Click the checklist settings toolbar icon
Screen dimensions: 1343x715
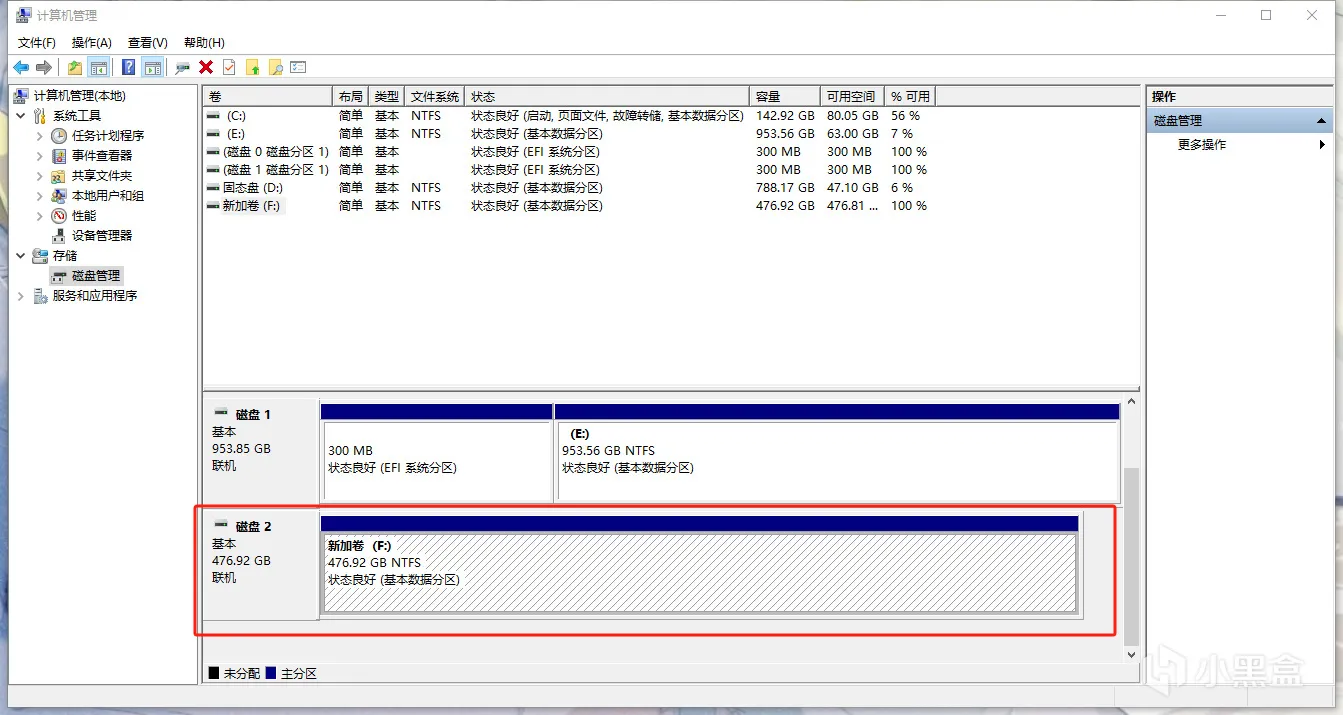[x=298, y=68]
